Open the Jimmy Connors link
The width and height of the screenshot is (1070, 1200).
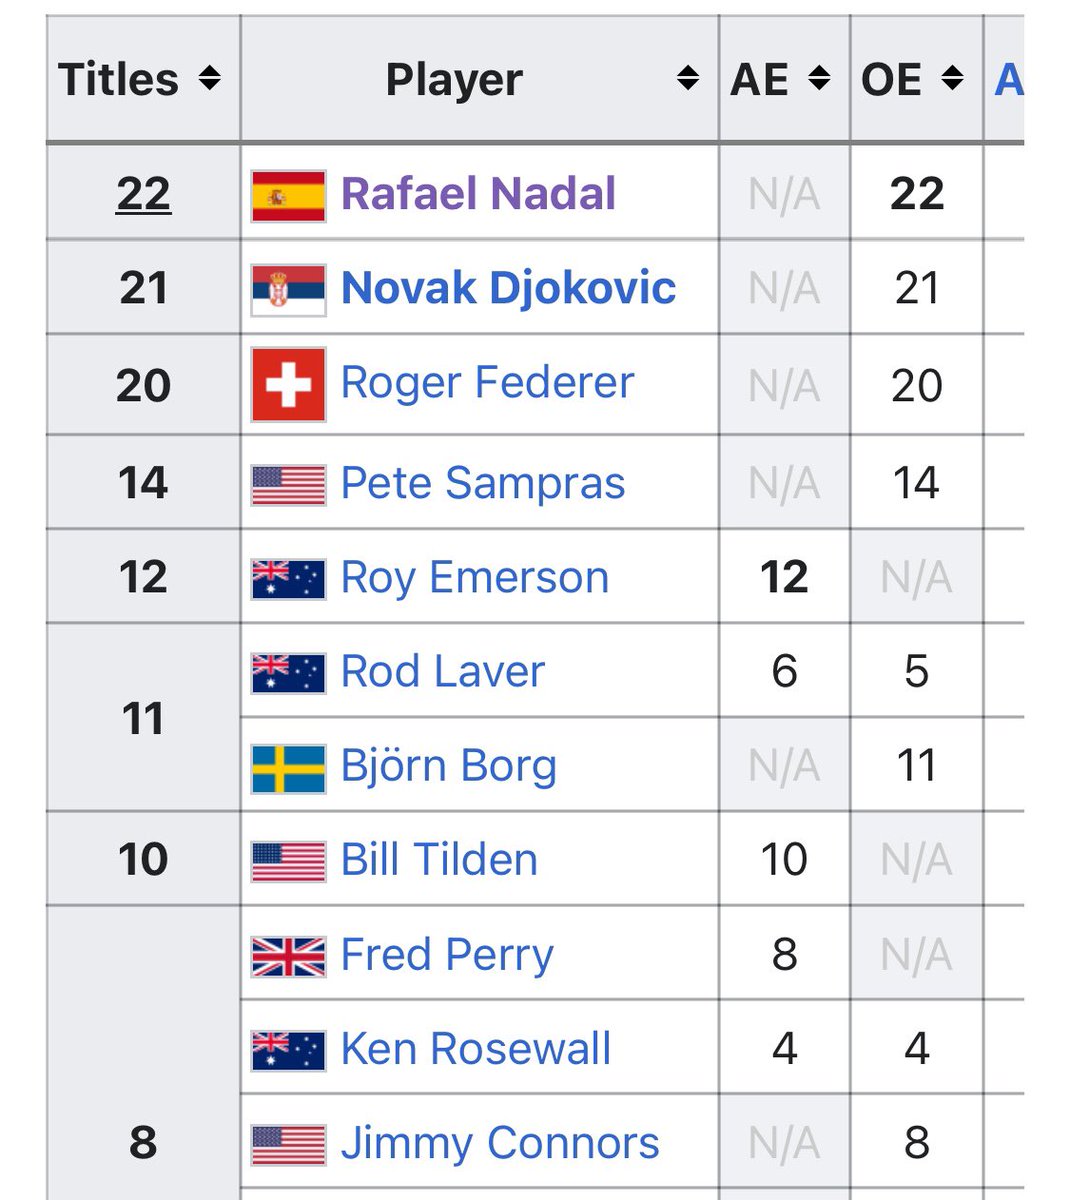500,1143
